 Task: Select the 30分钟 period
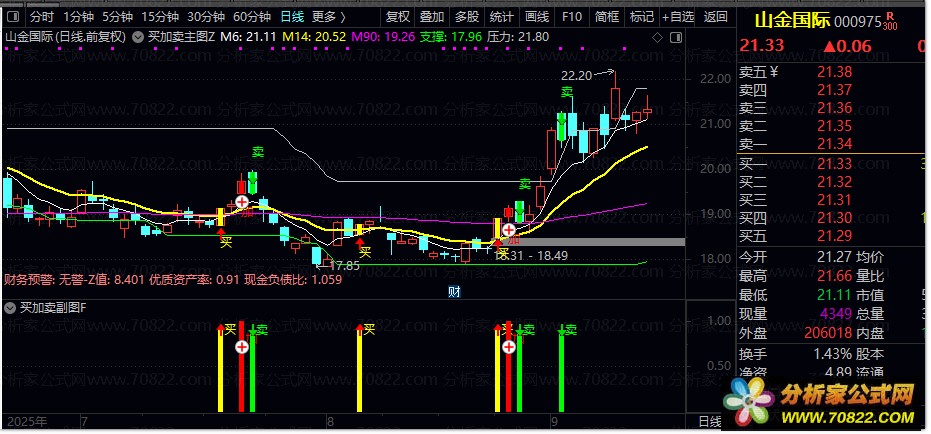pyautogui.click(x=205, y=17)
